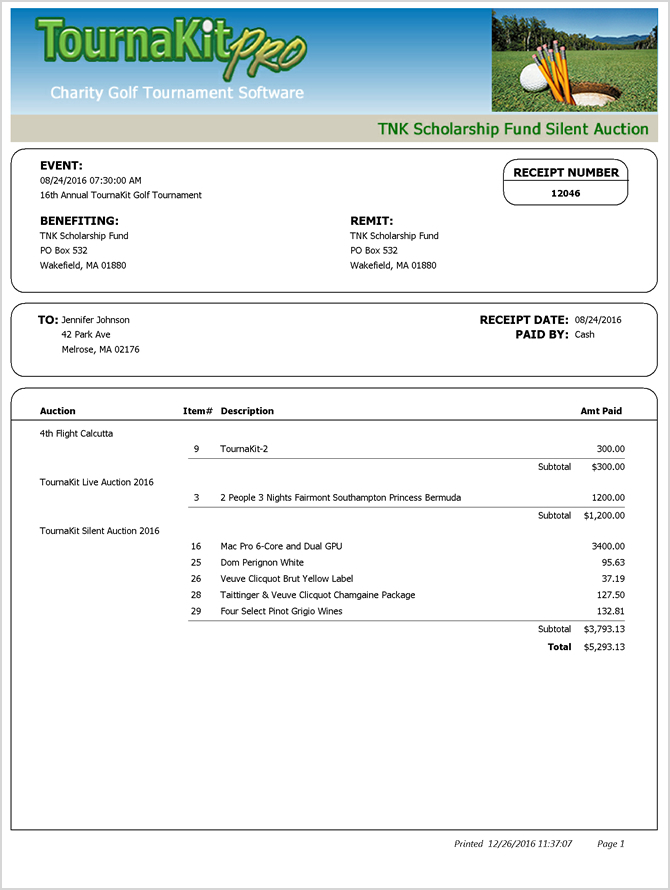Click the 'TournaKit-2' item description
Screen dimensions: 670x890
[x=244, y=449]
